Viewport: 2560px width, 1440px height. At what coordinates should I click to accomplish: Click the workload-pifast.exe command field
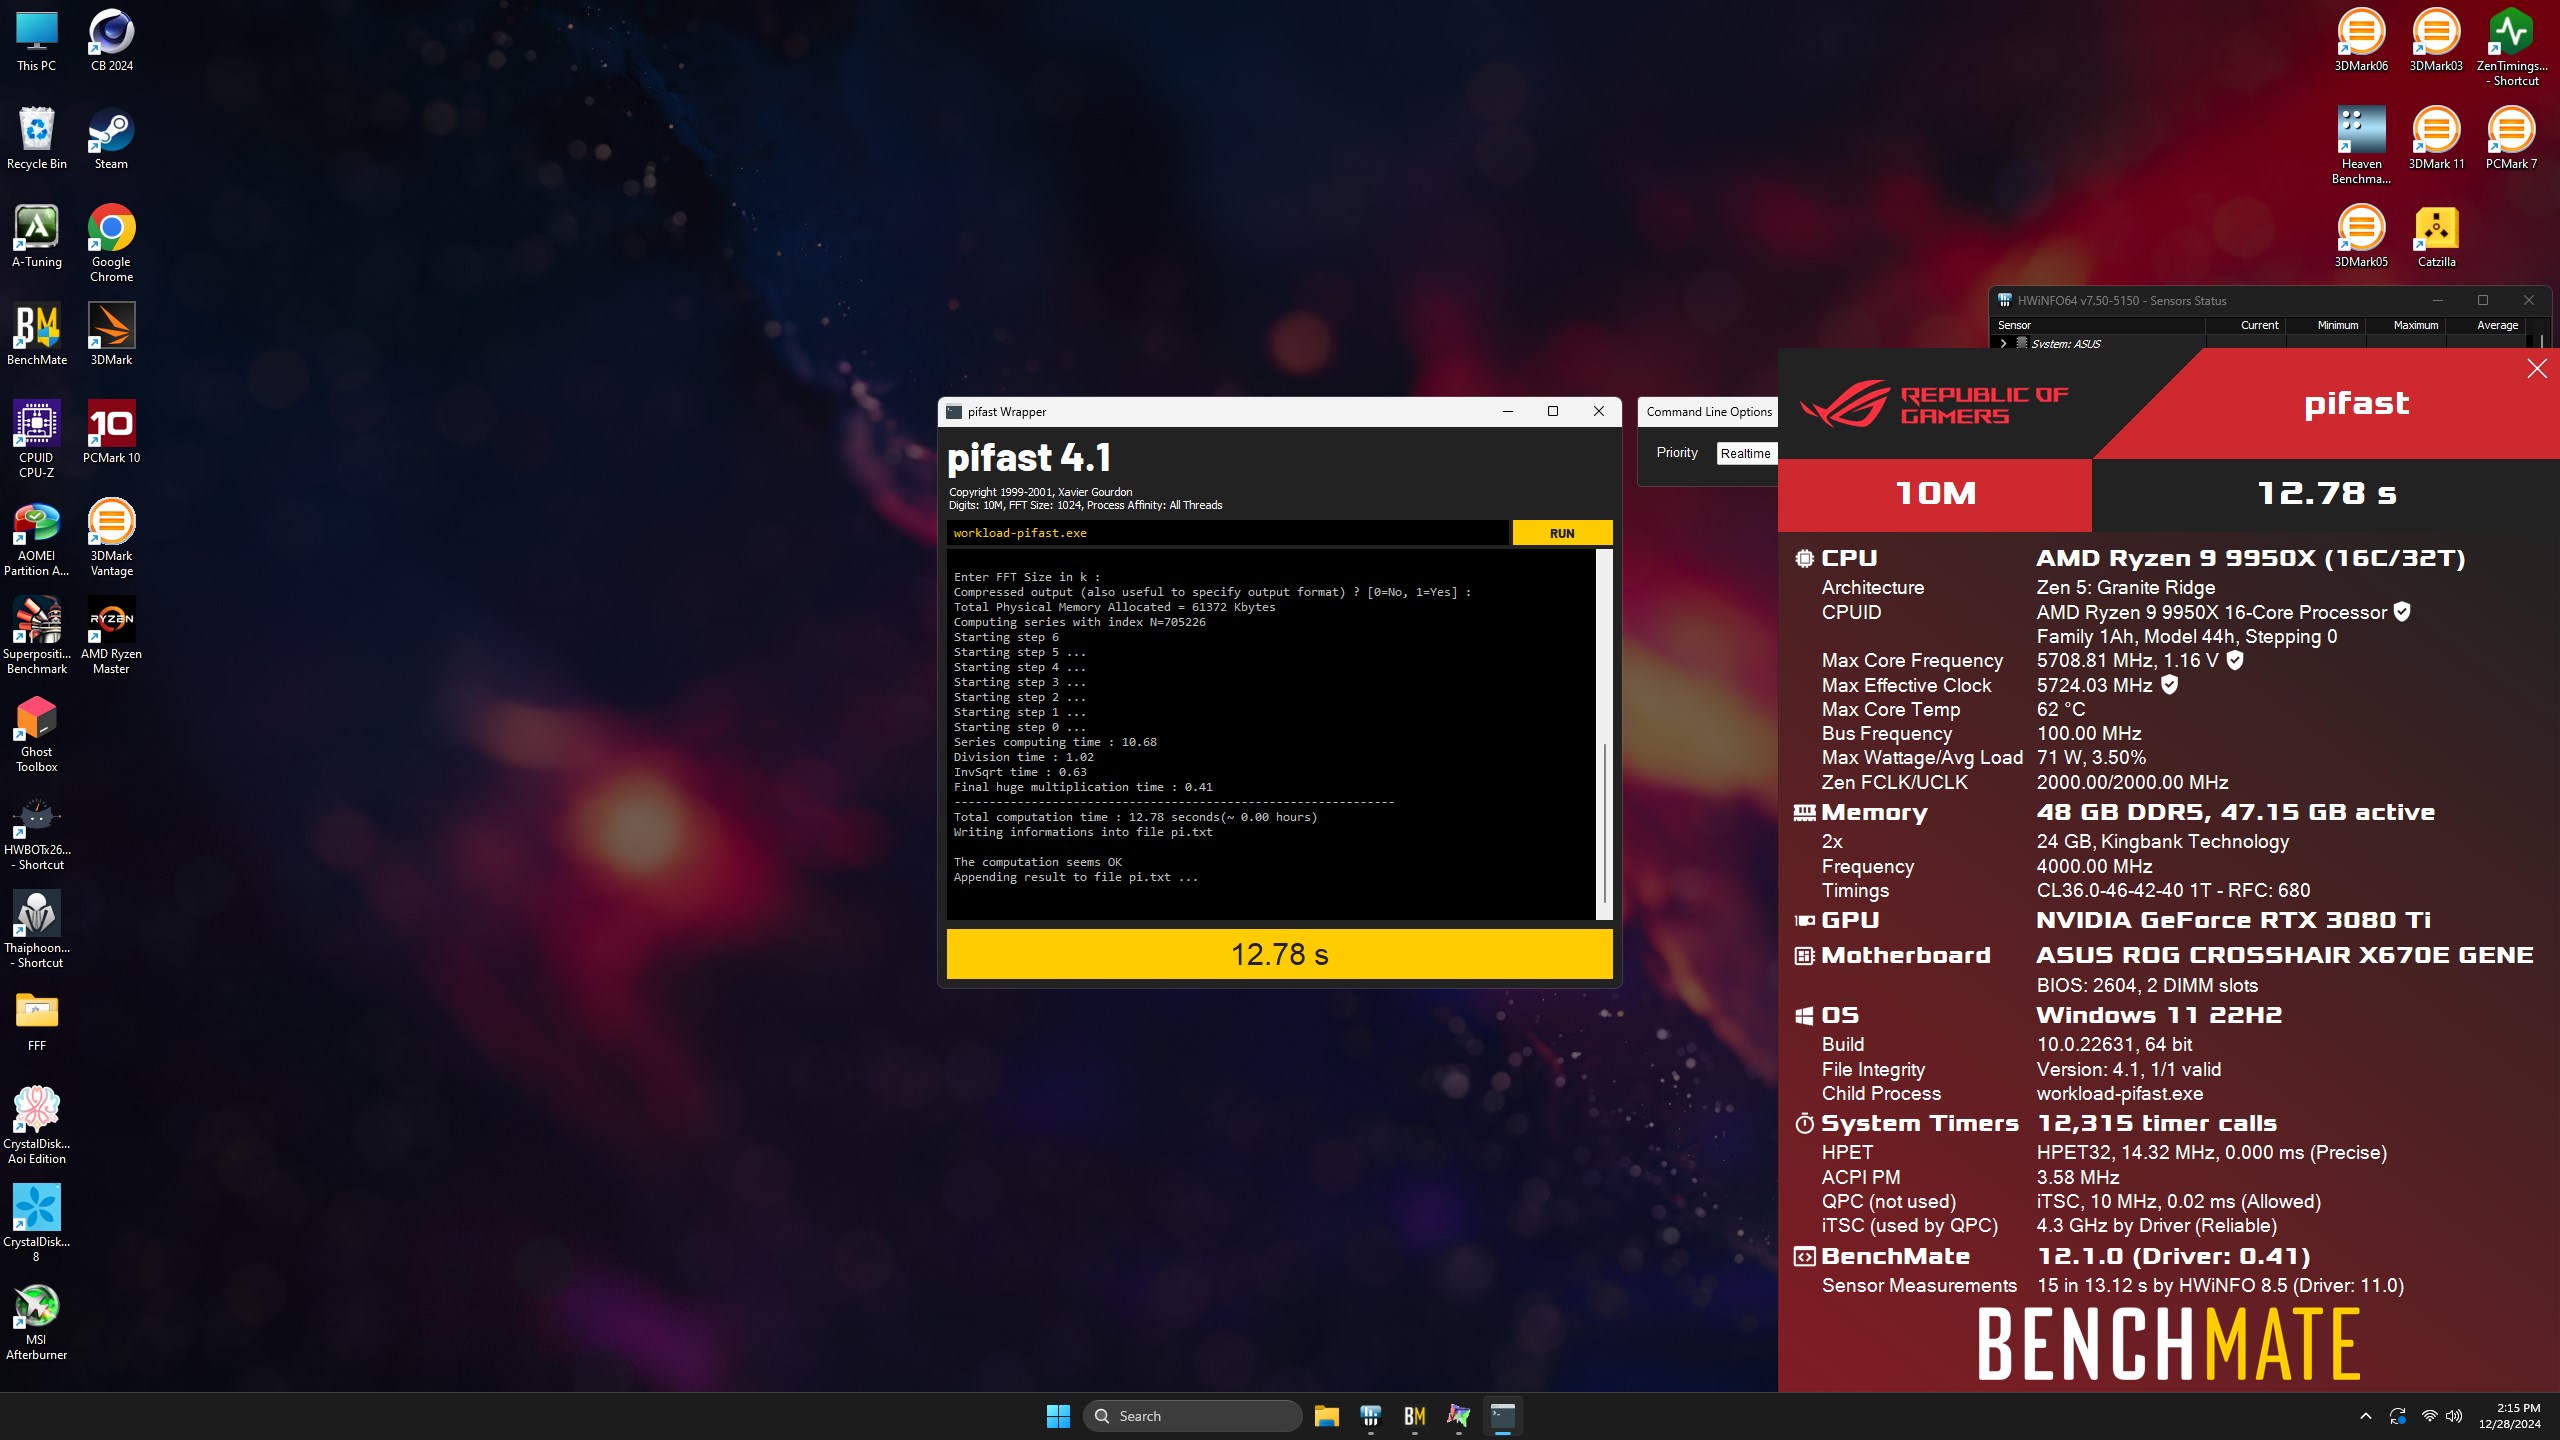tap(1227, 533)
